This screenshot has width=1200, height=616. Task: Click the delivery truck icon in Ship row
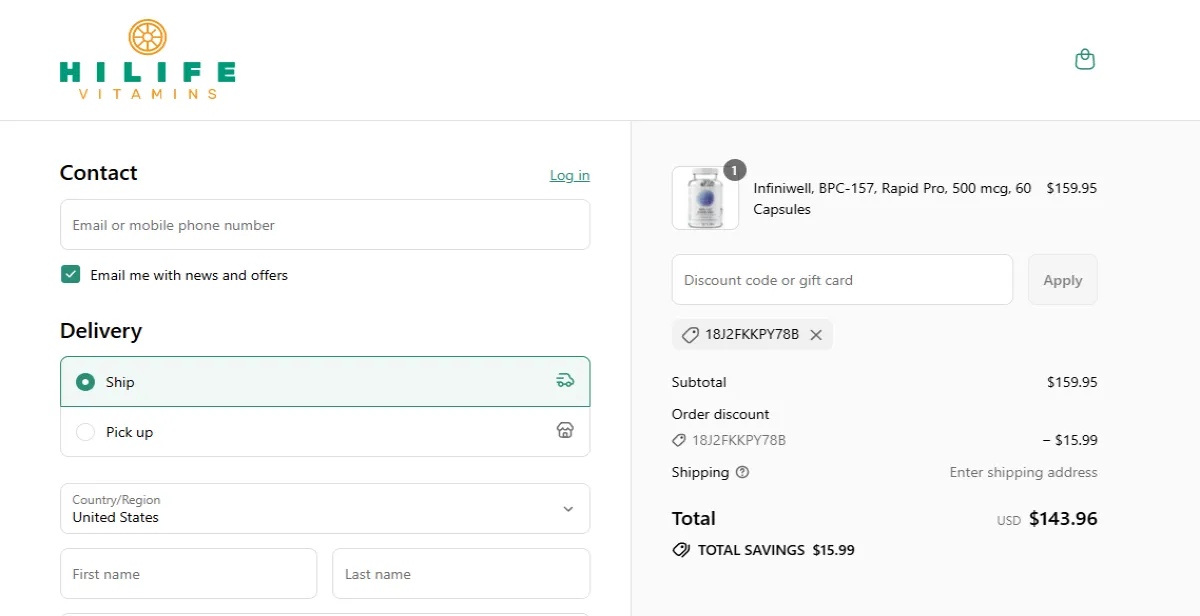565,381
